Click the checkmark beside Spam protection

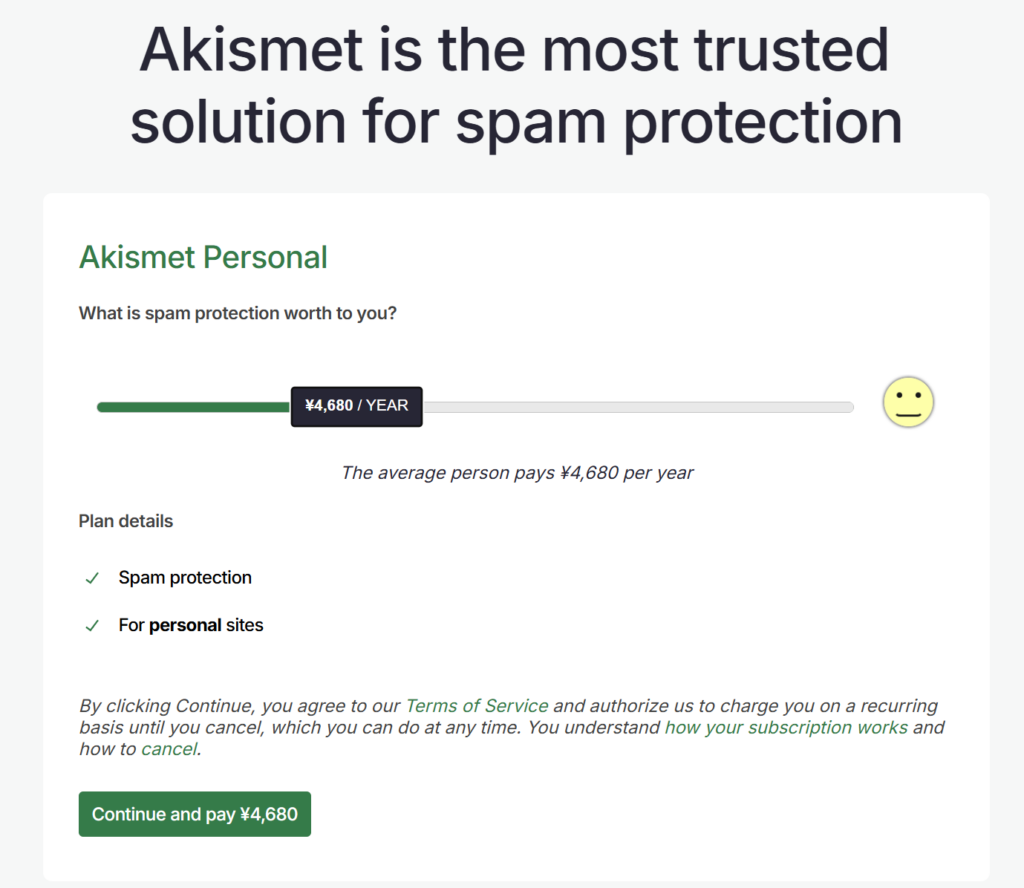pos(92,578)
